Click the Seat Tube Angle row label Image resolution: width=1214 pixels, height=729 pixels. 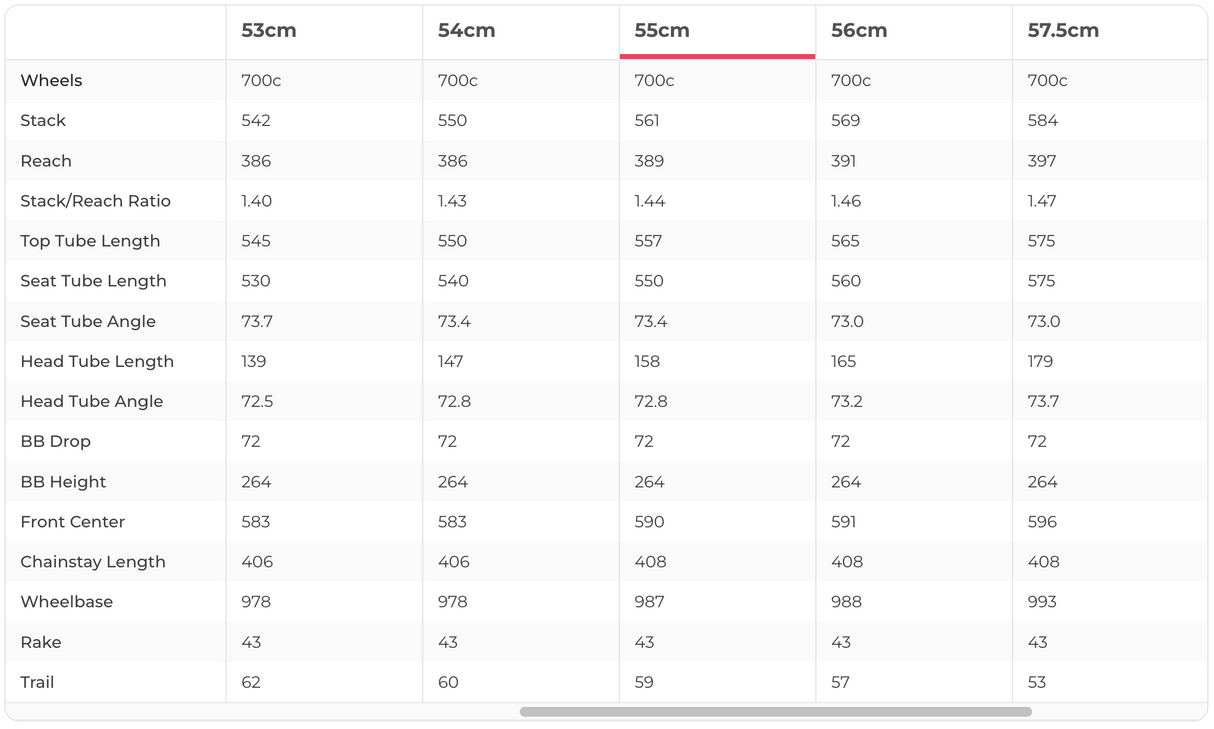click(88, 321)
